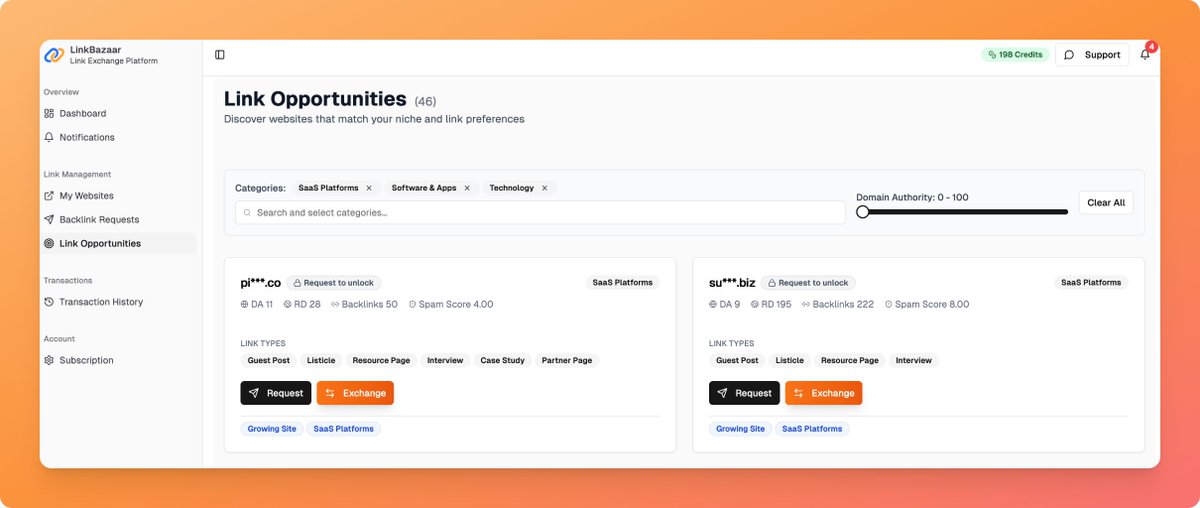Click the Case Study link type tag
1200x508 pixels.
(502, 360)
